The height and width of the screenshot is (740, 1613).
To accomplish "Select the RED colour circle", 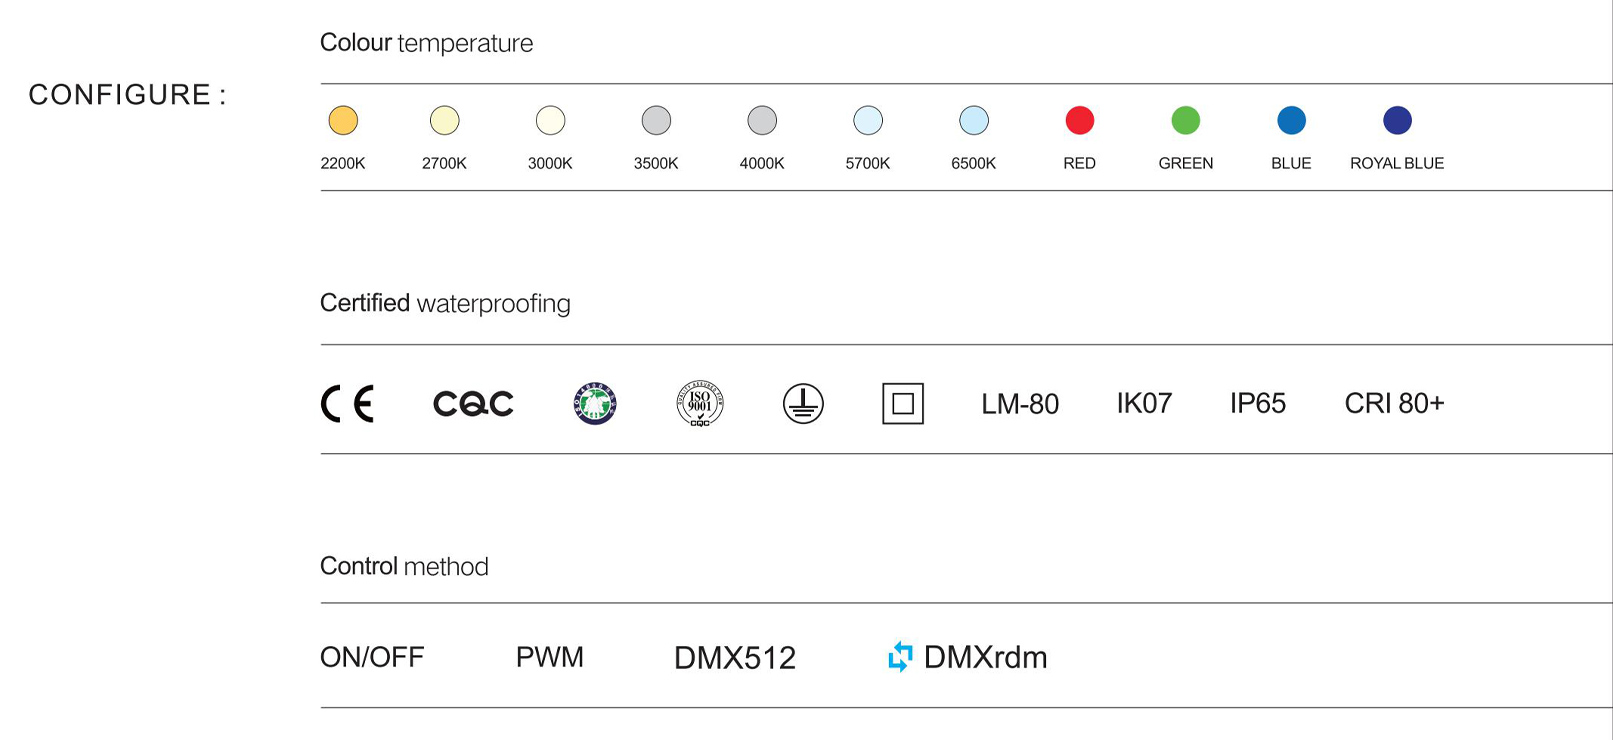I will tap(1080, 120).
